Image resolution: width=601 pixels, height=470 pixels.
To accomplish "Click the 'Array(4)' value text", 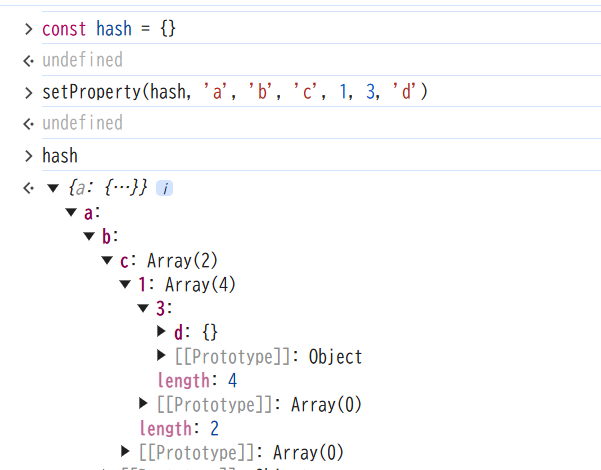I will 200,285.
